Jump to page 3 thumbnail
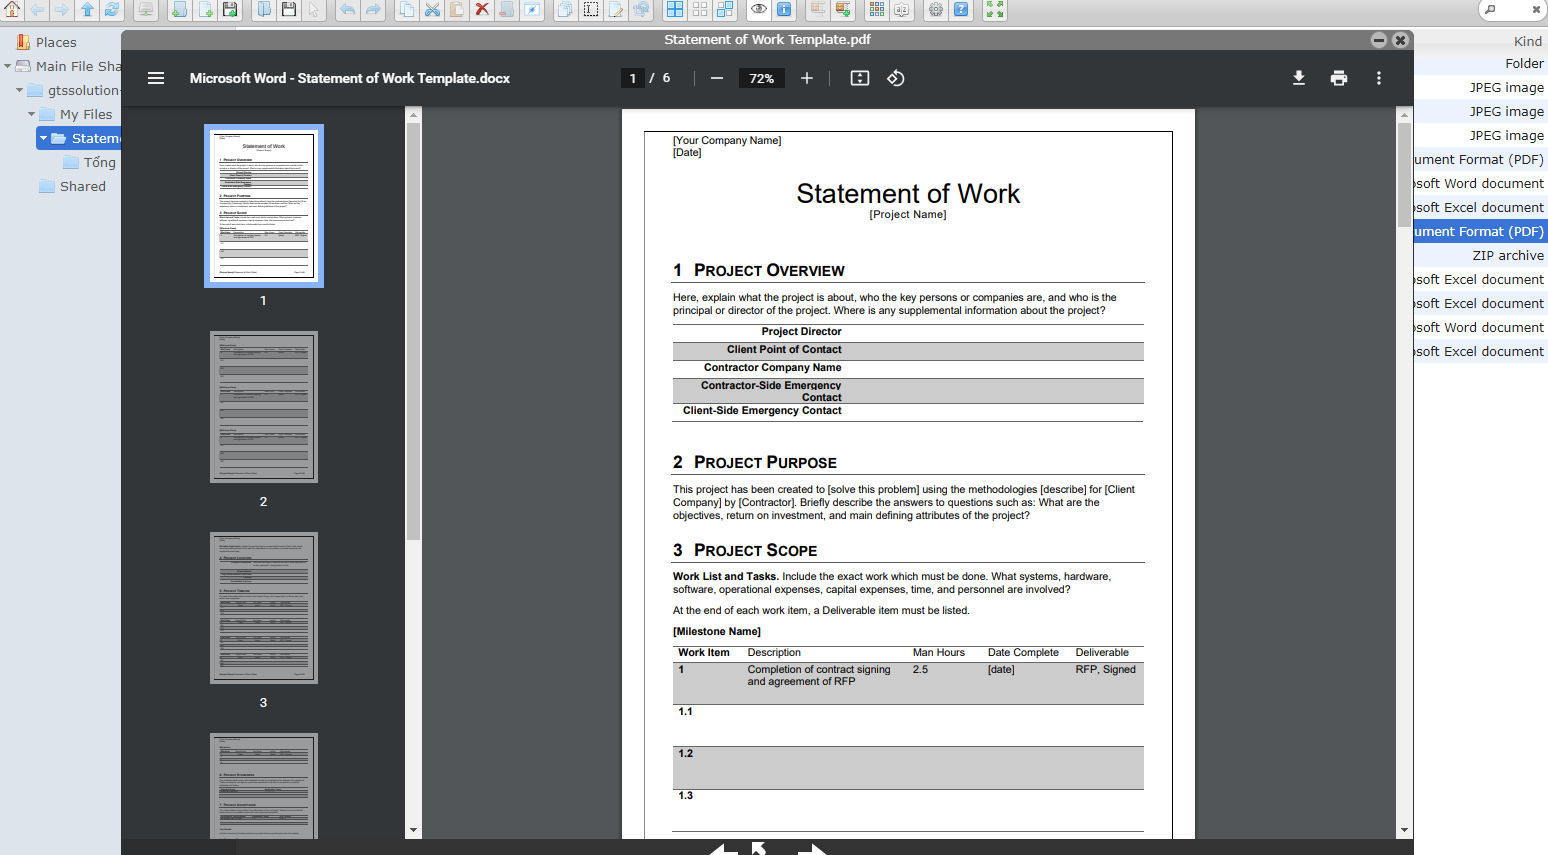Viewport: 1548px width, 855px height. tap(264, 608)
